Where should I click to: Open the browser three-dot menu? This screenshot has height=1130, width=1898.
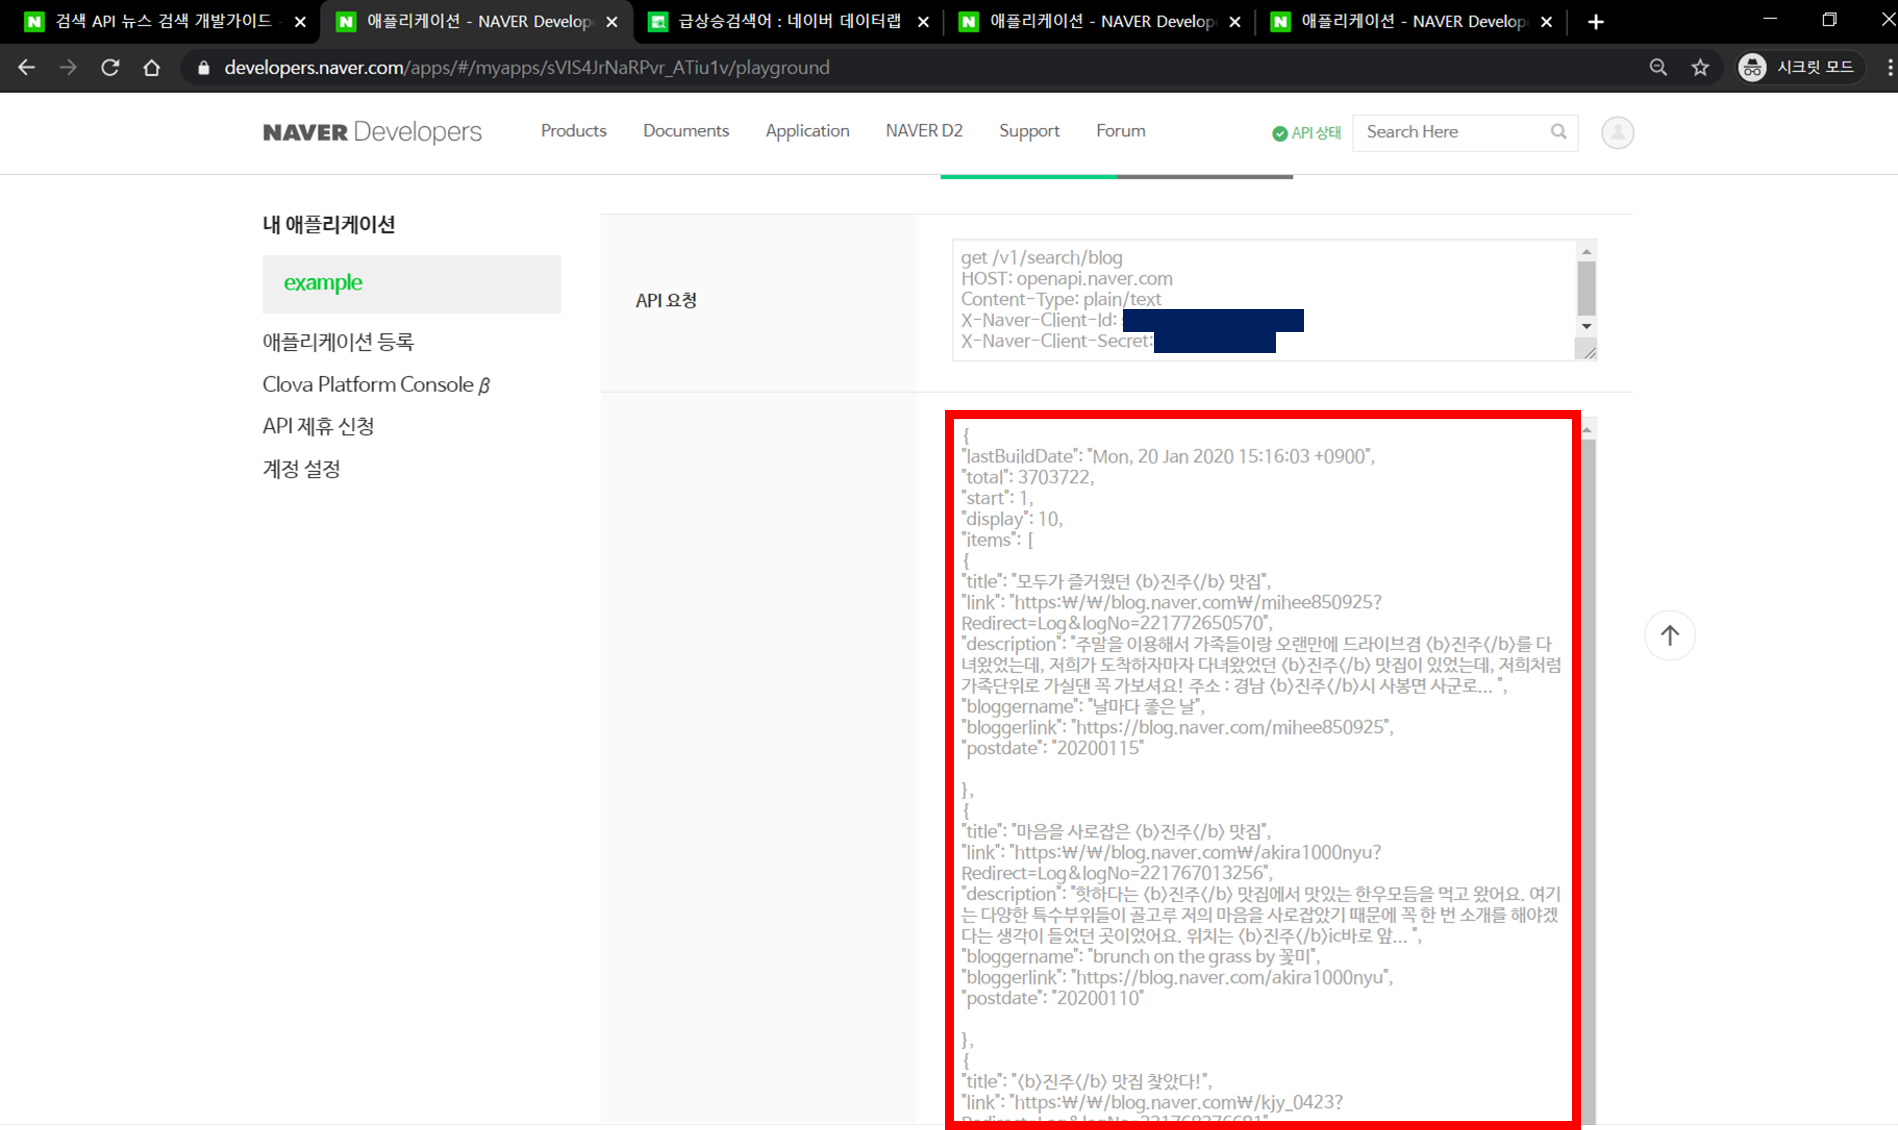point(1889,67)
